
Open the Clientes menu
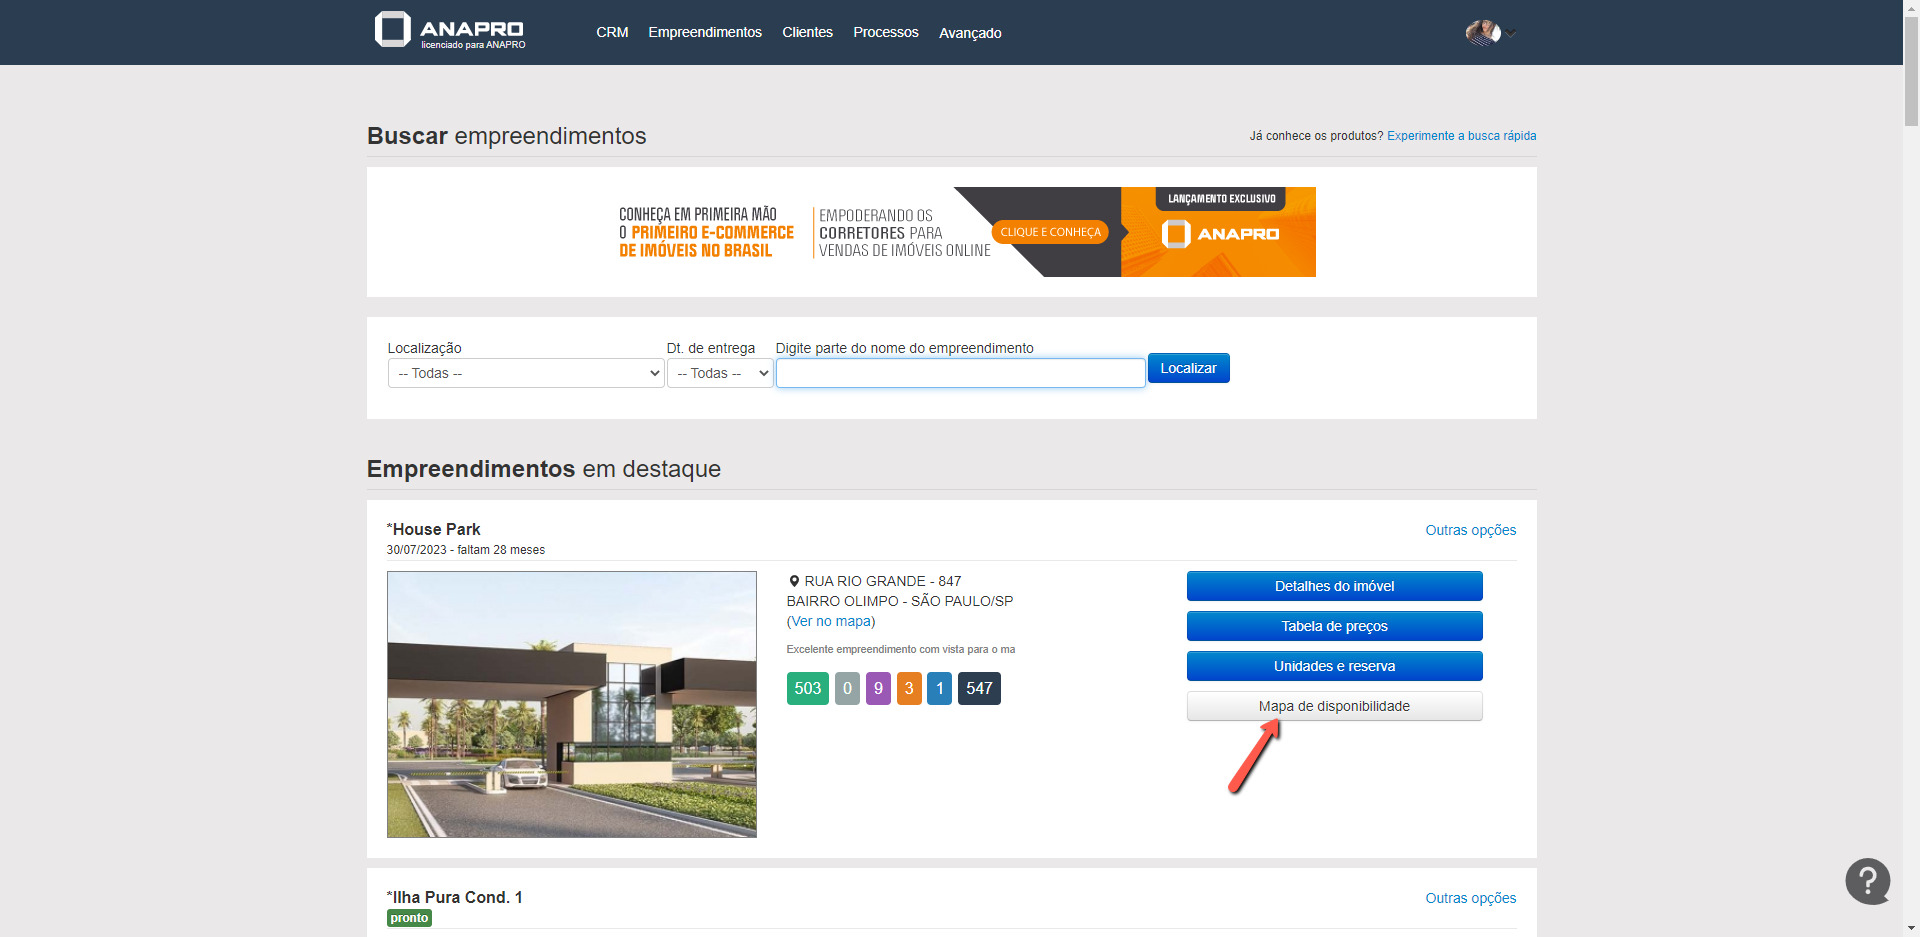coord(807,32)
